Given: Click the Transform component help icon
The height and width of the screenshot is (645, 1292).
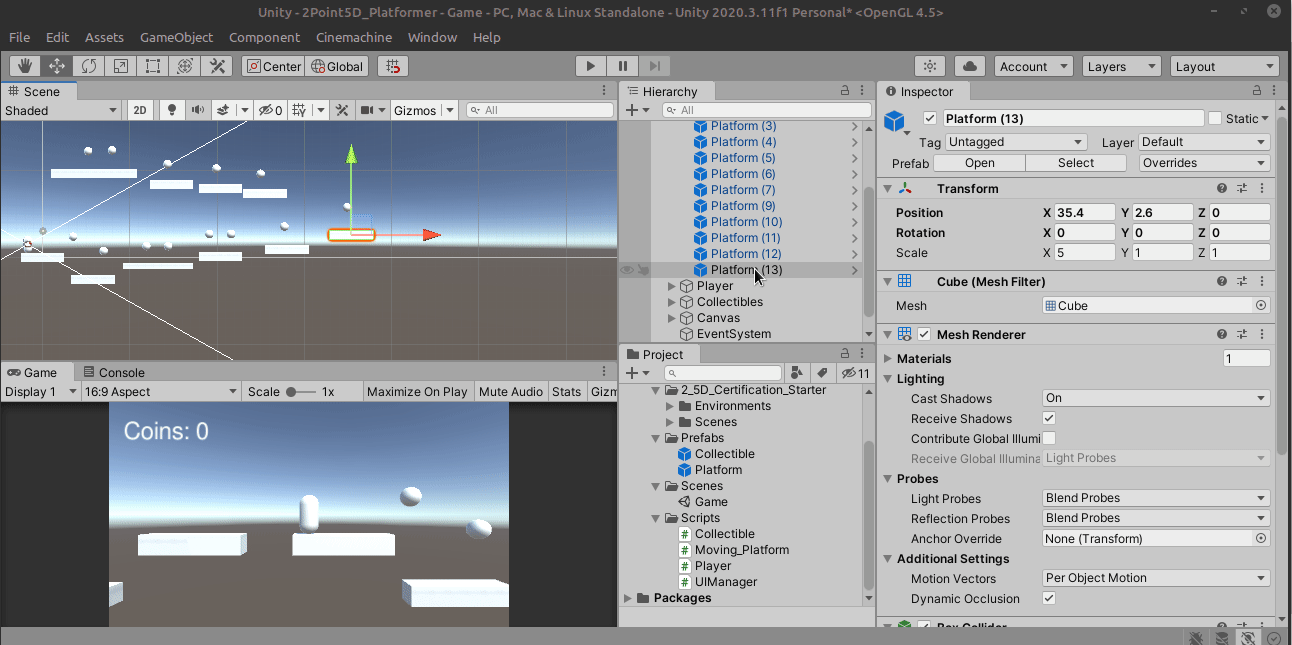Looking at the screenshot, I should pyautogui.click(x=1222, y=188).
